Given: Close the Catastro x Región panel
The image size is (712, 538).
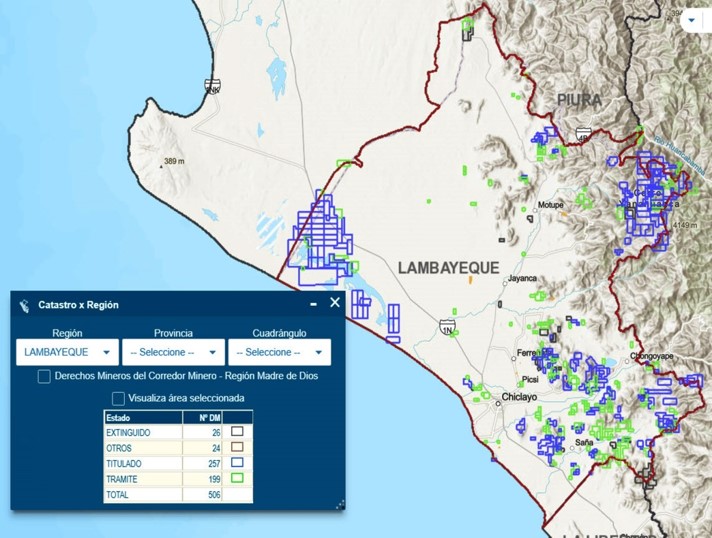Looking at the screenshot, I should point(335,302).
